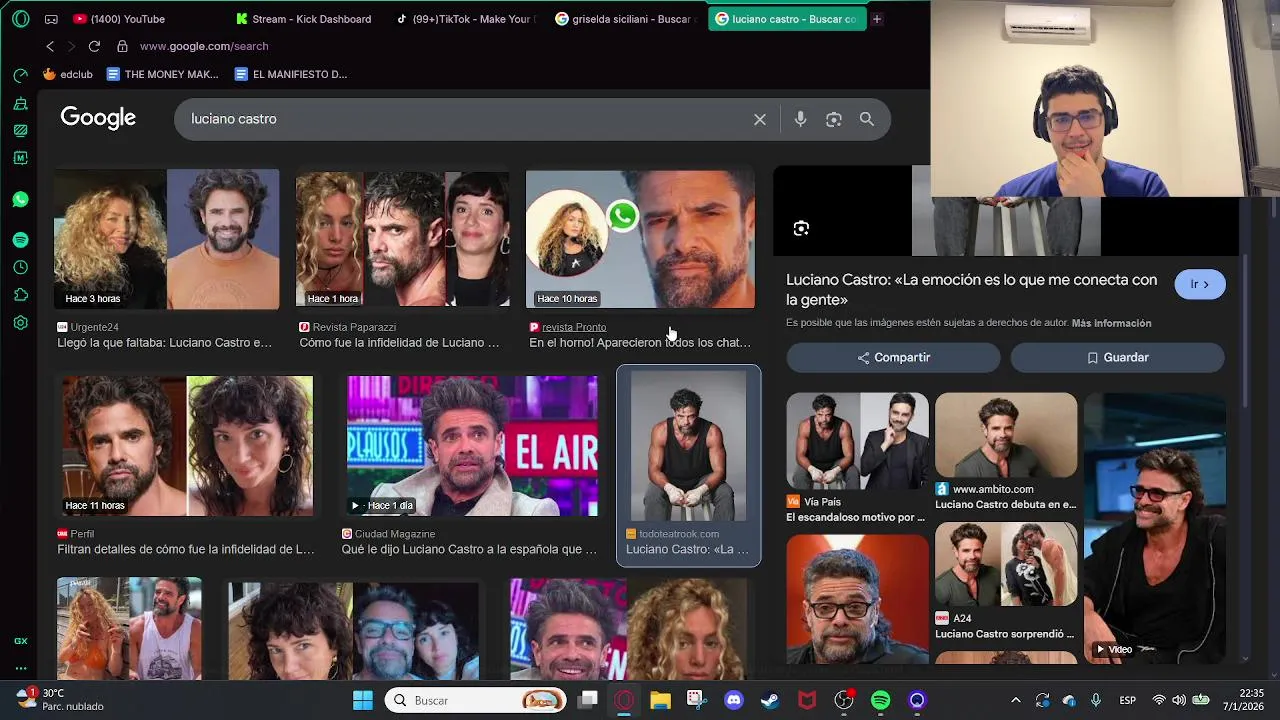Open Task View from the taskbar
The width and height of the screenshot is (1280, 720).
pos(588,700)
